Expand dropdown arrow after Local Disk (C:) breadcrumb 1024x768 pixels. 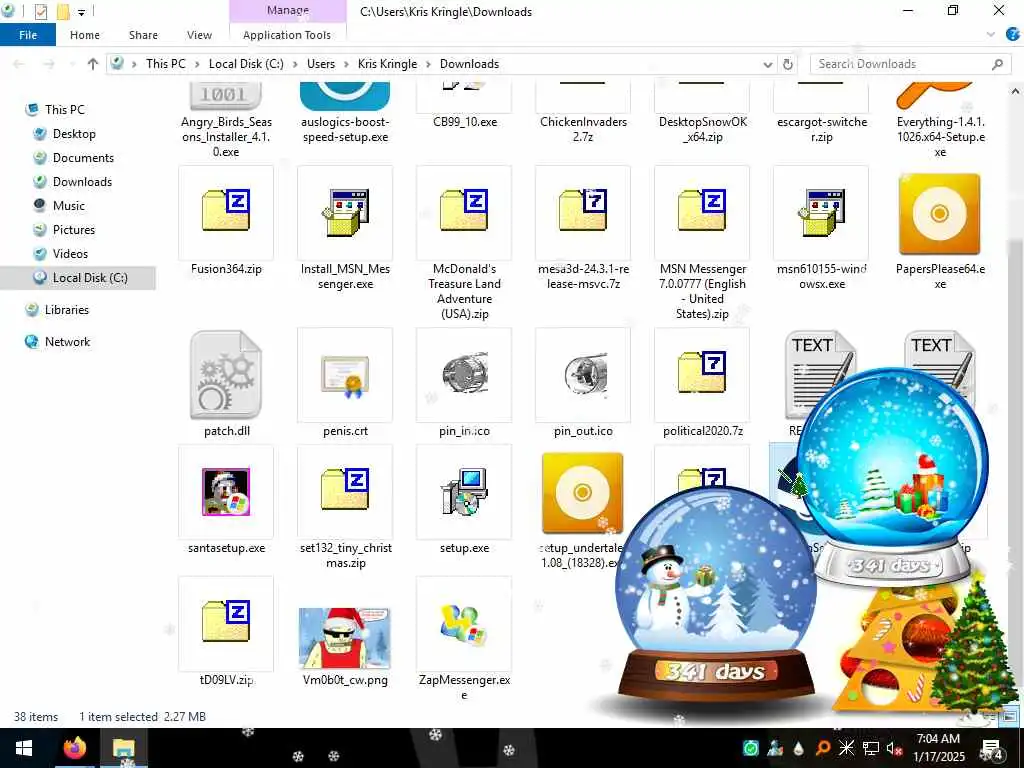[295, 64]
